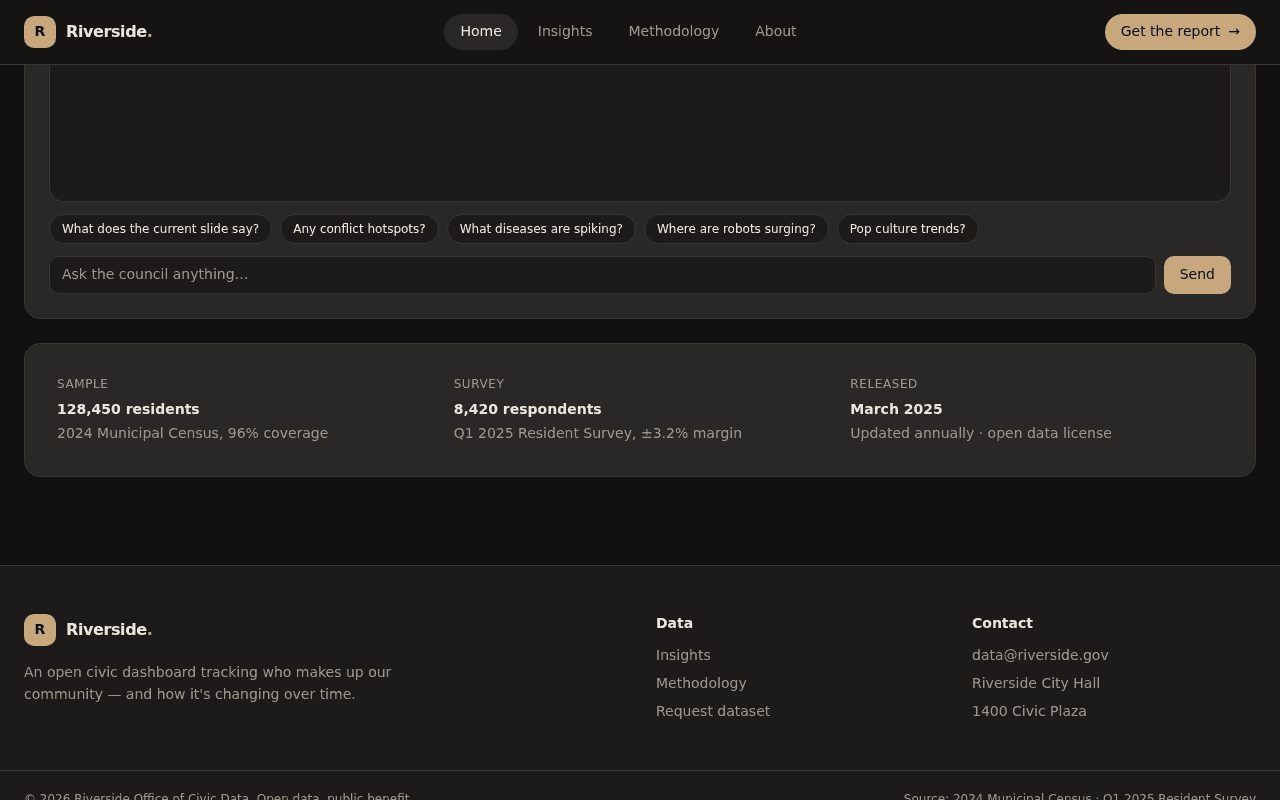Screen dimensions: 1280x800
Task: Click the '8,420 respondents' survey figure
Action: [x=527, y=409]
